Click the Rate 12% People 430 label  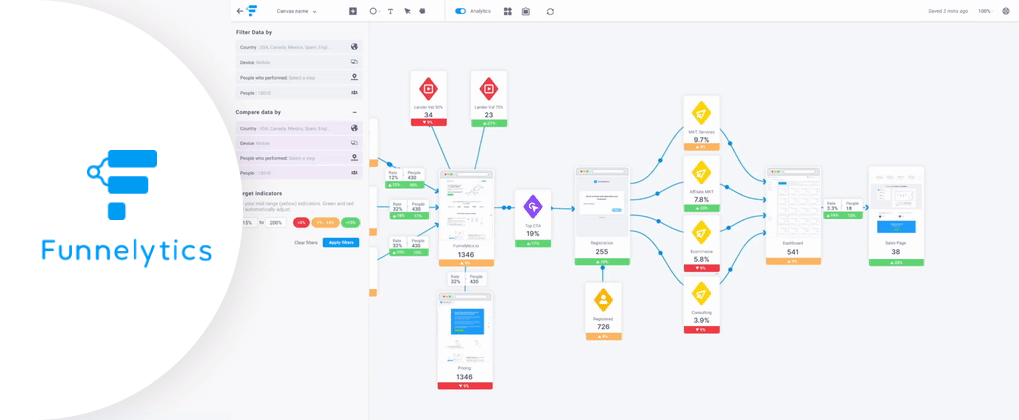406,176
